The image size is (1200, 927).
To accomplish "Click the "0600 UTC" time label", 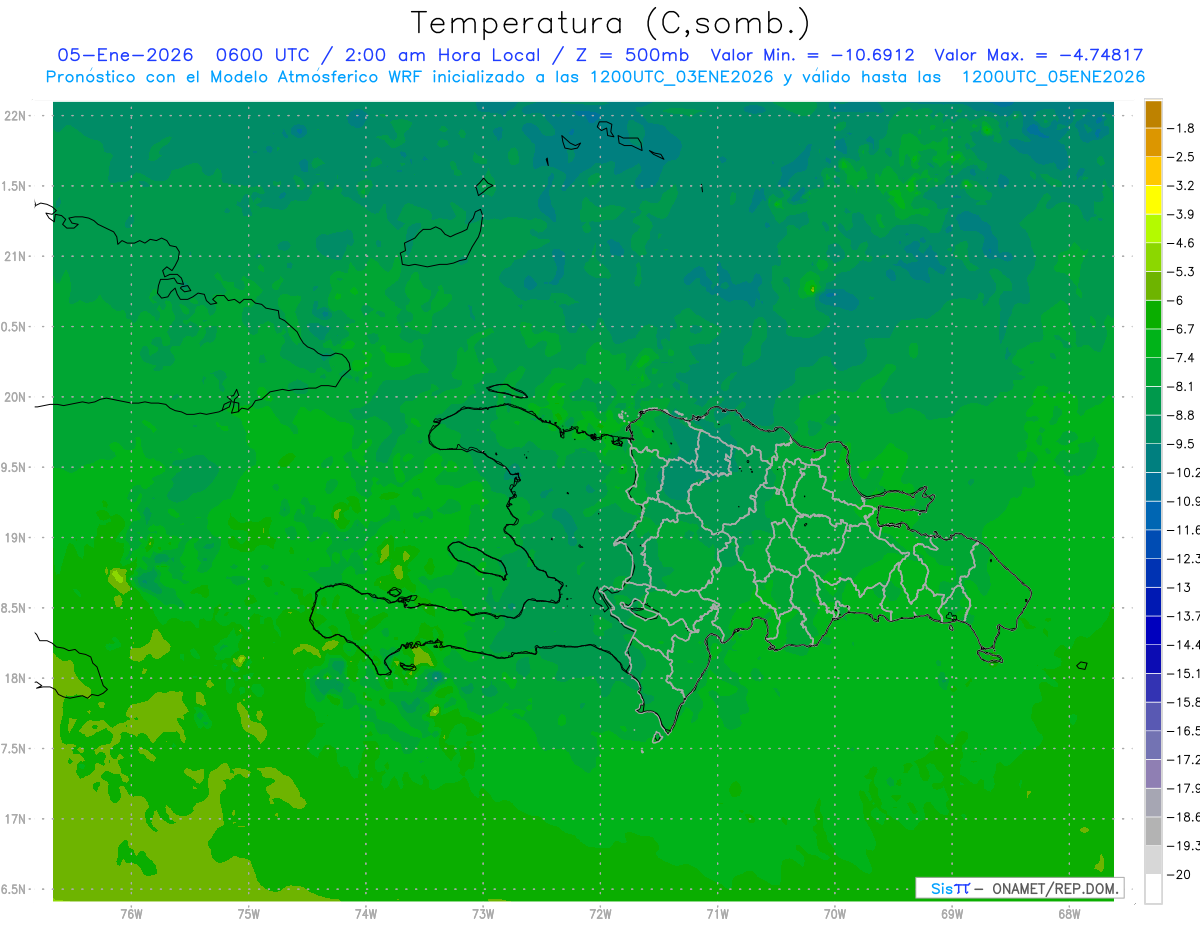I will tap(264, 55).
